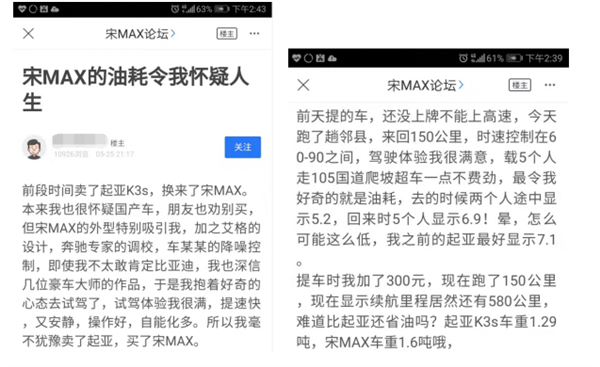
Task: Open the three-dot menu in the 下午2:39 screenshot
Action: coord(550,85)
